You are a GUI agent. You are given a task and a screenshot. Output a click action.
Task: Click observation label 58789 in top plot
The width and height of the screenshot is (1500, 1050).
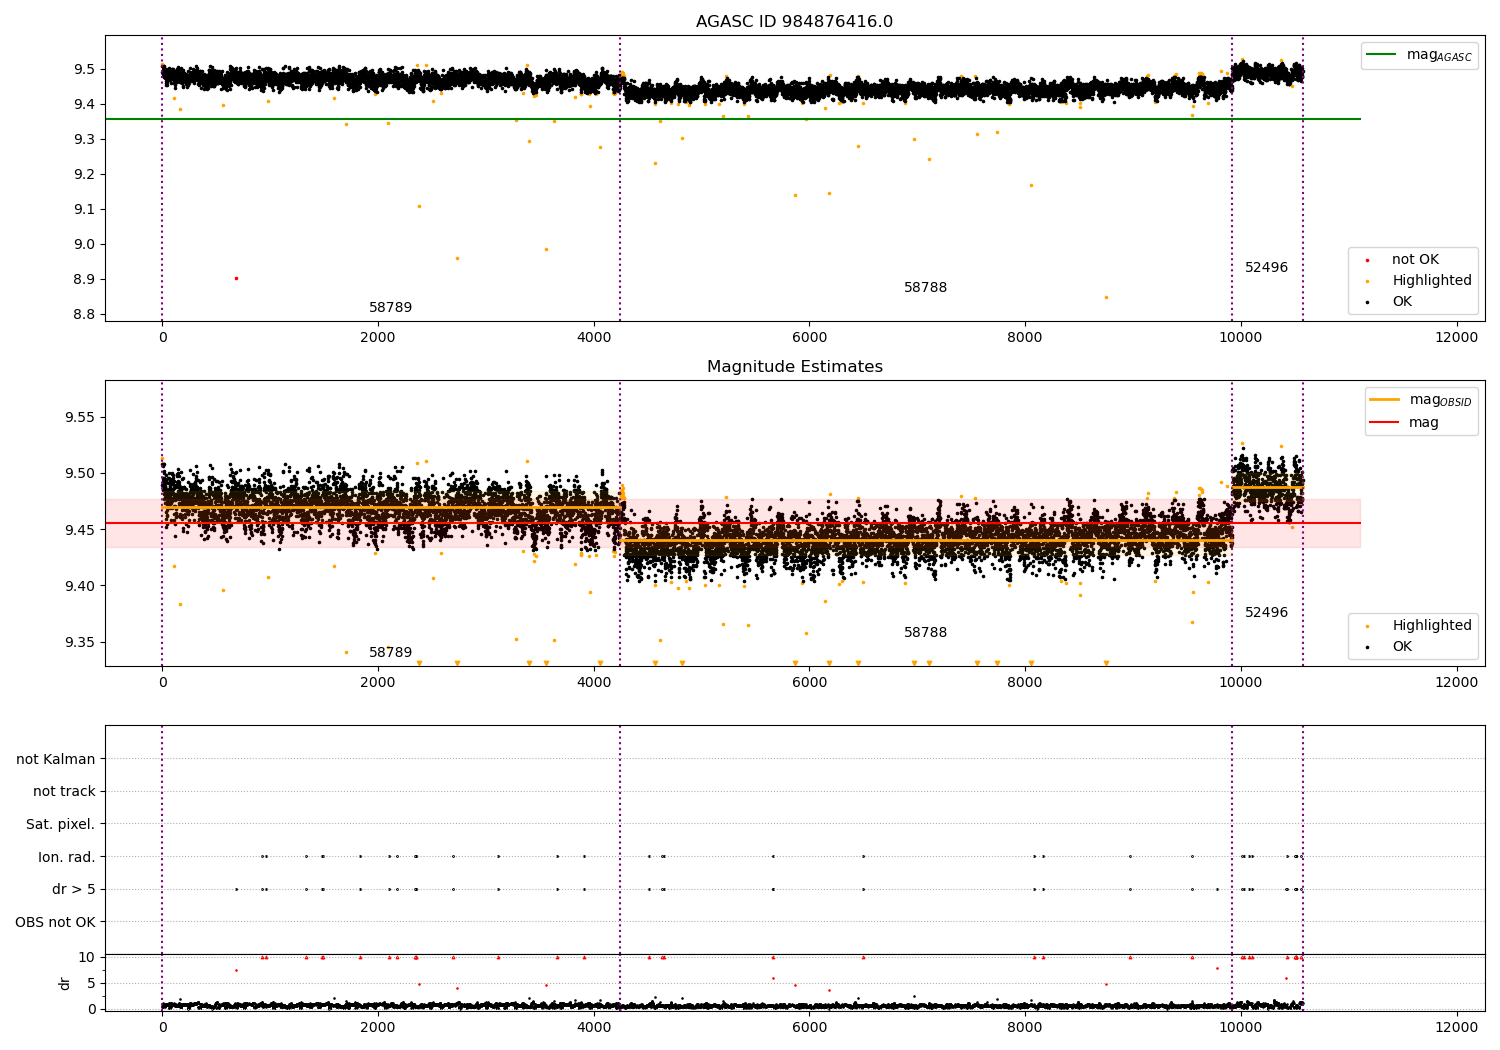pyautogui.click(x=390, y=308)
